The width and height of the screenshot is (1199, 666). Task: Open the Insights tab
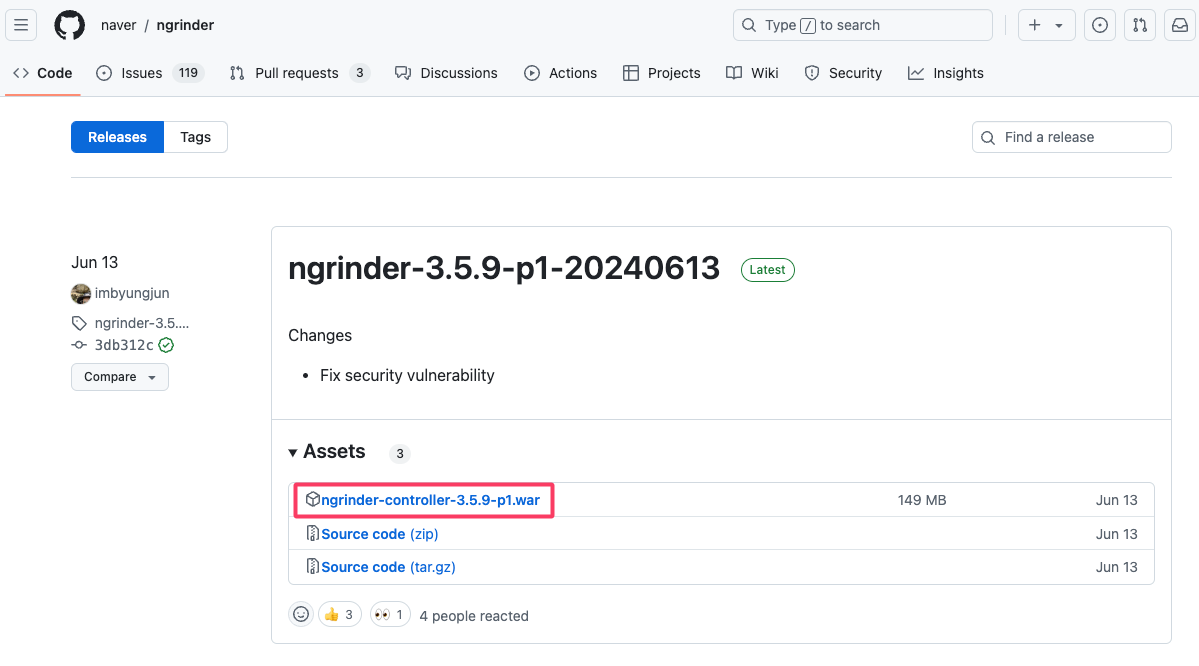(x=946, y=73)
